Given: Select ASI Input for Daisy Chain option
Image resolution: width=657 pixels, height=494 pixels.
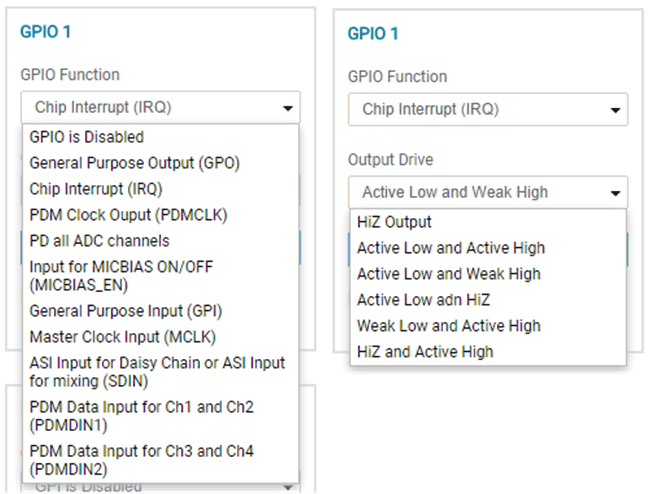Looking at the screenshot, I should [157, 371].
